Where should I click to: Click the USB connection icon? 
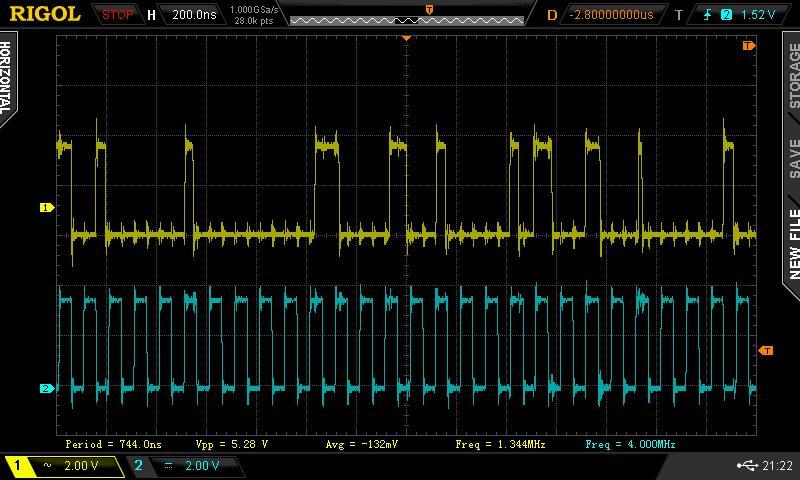[747, 465]
